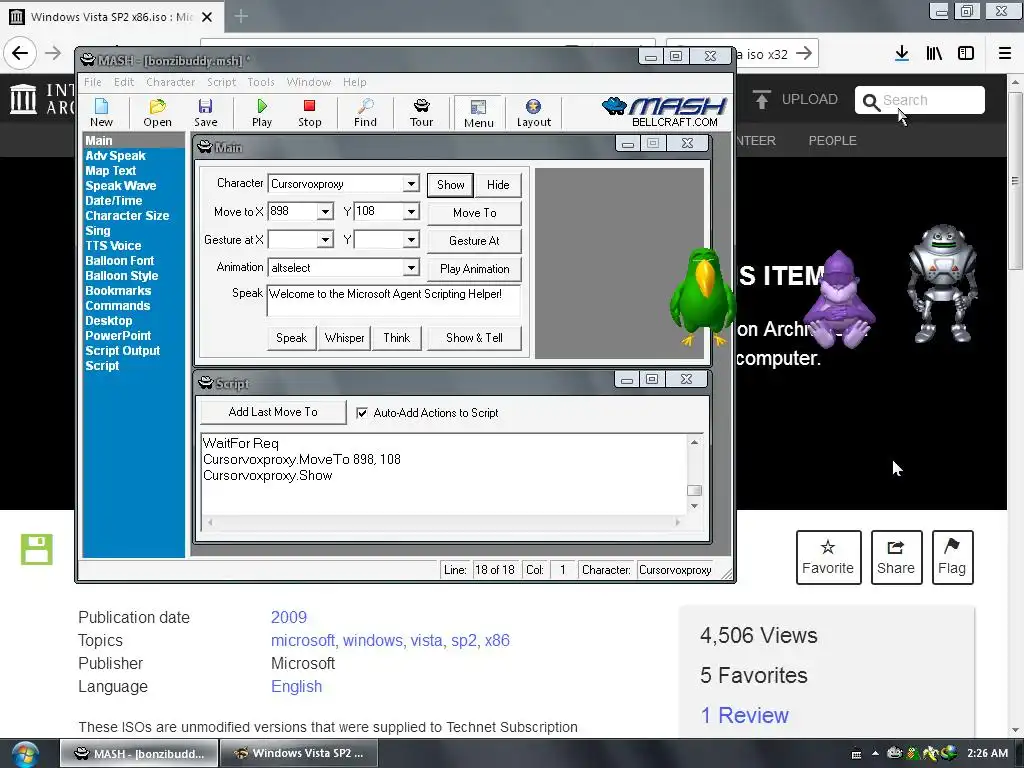Click the Internet Archive upload arrow icon
Viewport: 1024px width, 768px height.
point(761,99)
